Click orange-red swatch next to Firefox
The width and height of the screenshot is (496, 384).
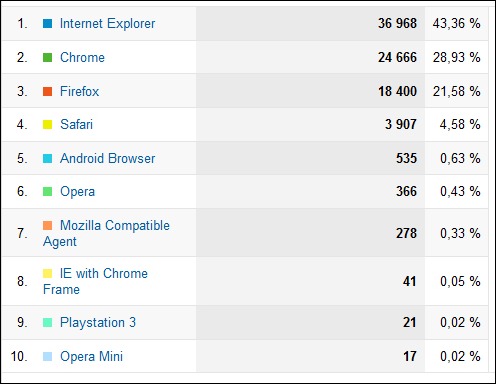47,91
